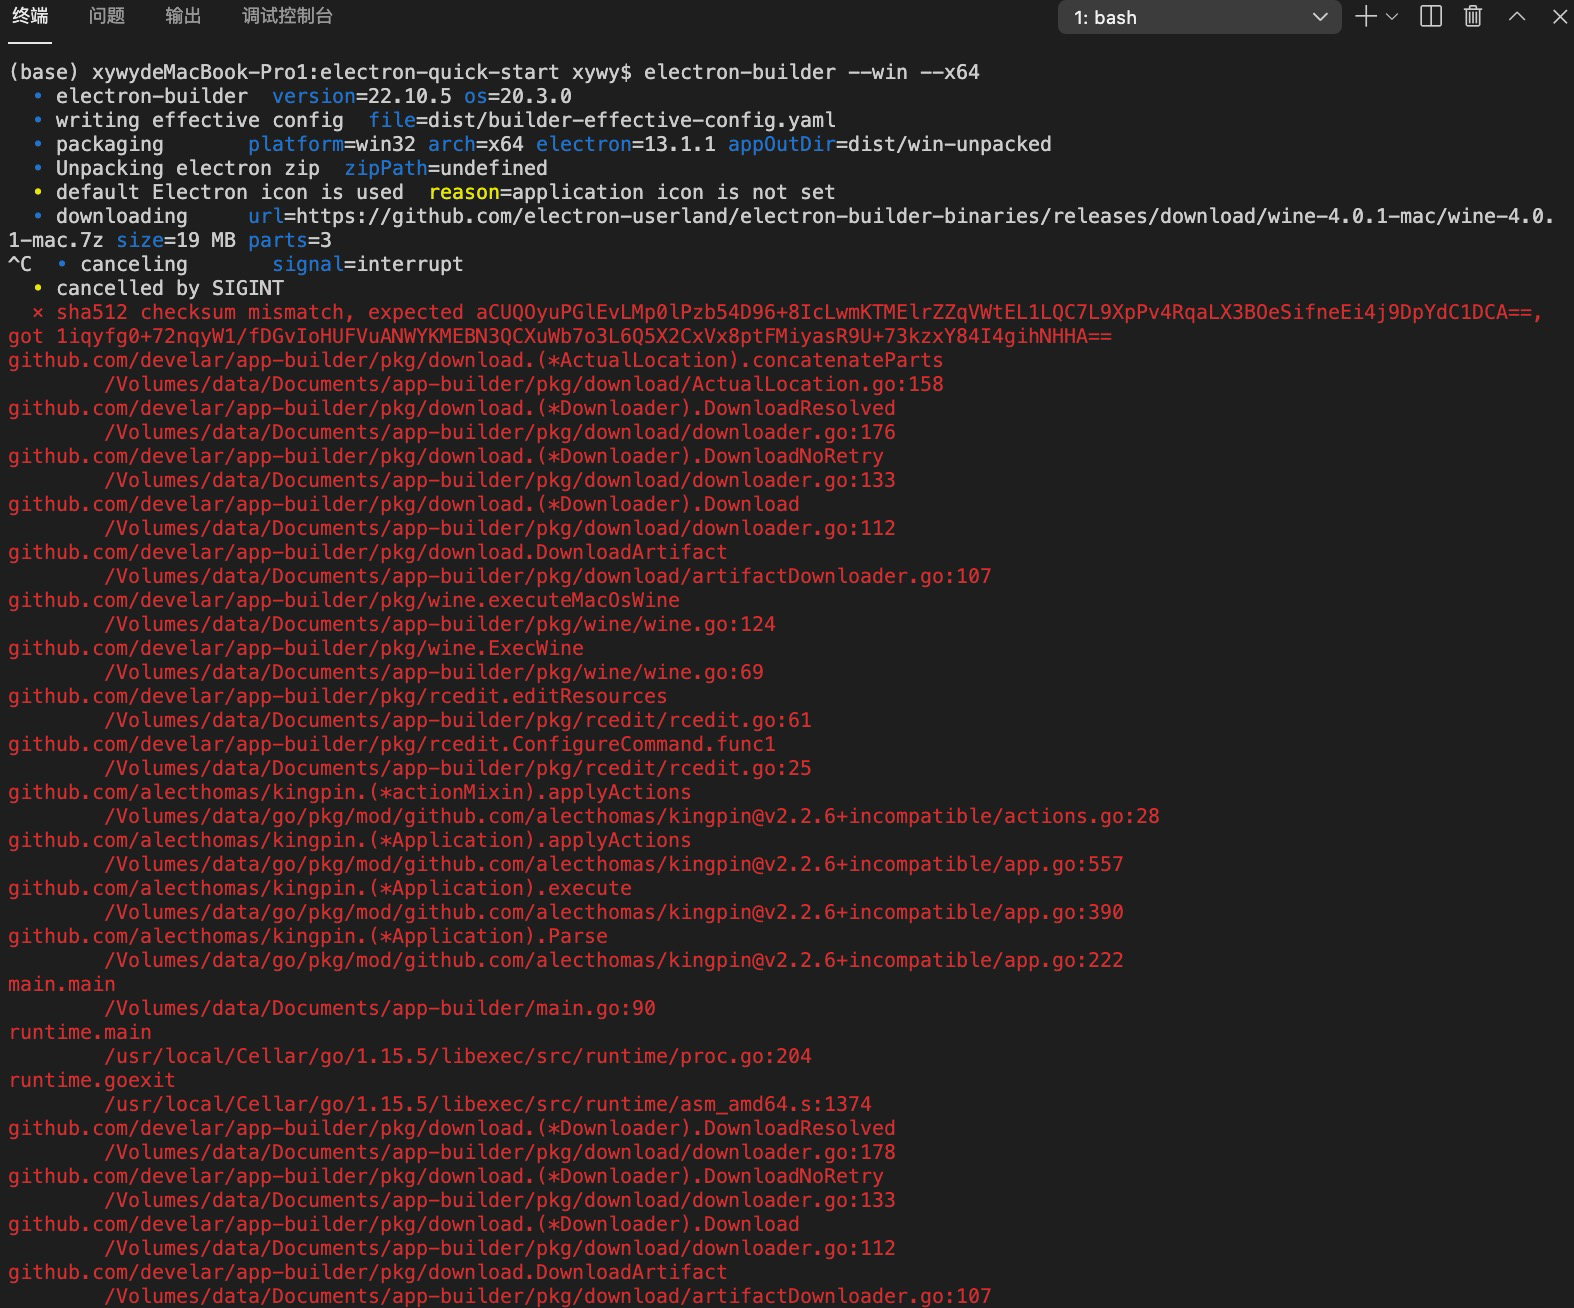This screenshot has width=1574, height=1308.
Task: Click 'reason=application icon is not set' text
Action: [632, 192]
